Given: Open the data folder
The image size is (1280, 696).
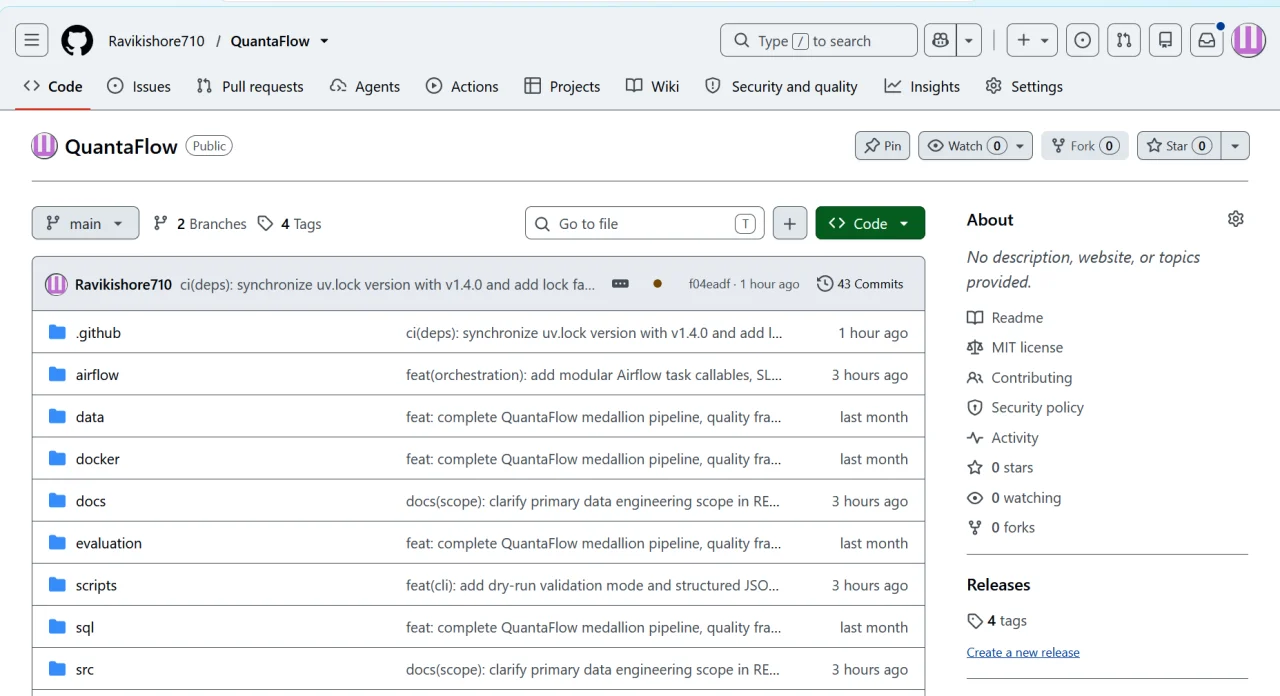Looking at the screenshot, I should [x=90, y=417].
